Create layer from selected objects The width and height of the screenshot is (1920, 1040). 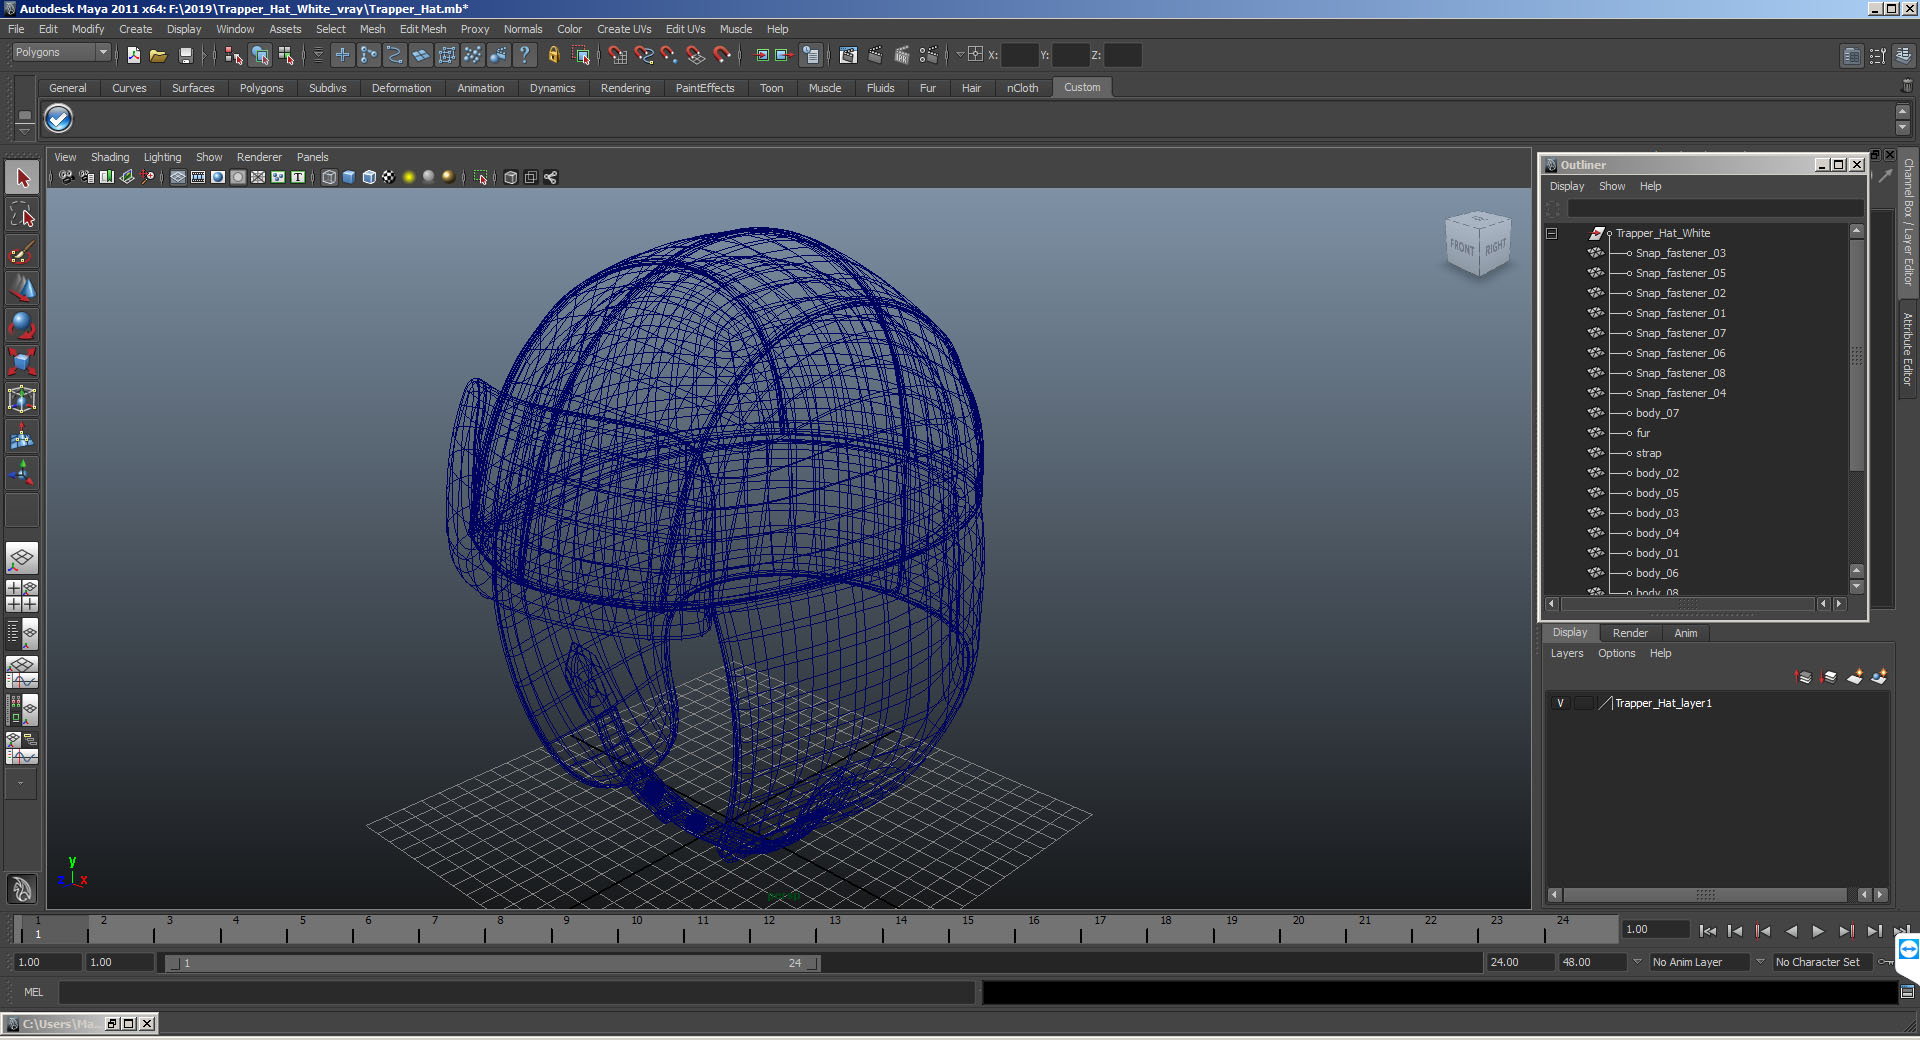click(x=1879, y=677)
